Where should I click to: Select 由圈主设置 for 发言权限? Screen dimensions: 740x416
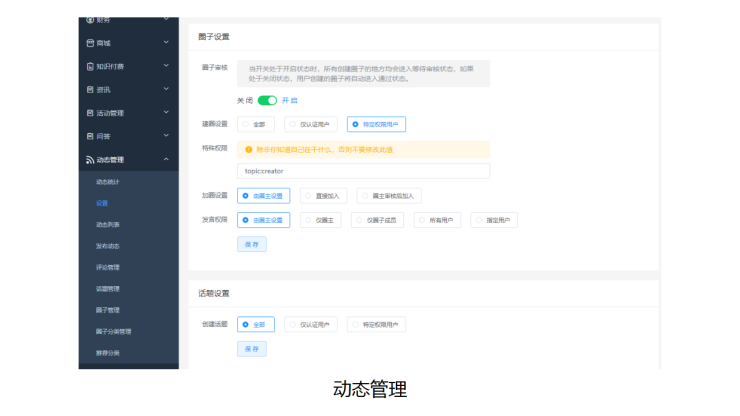coord(263,220)
